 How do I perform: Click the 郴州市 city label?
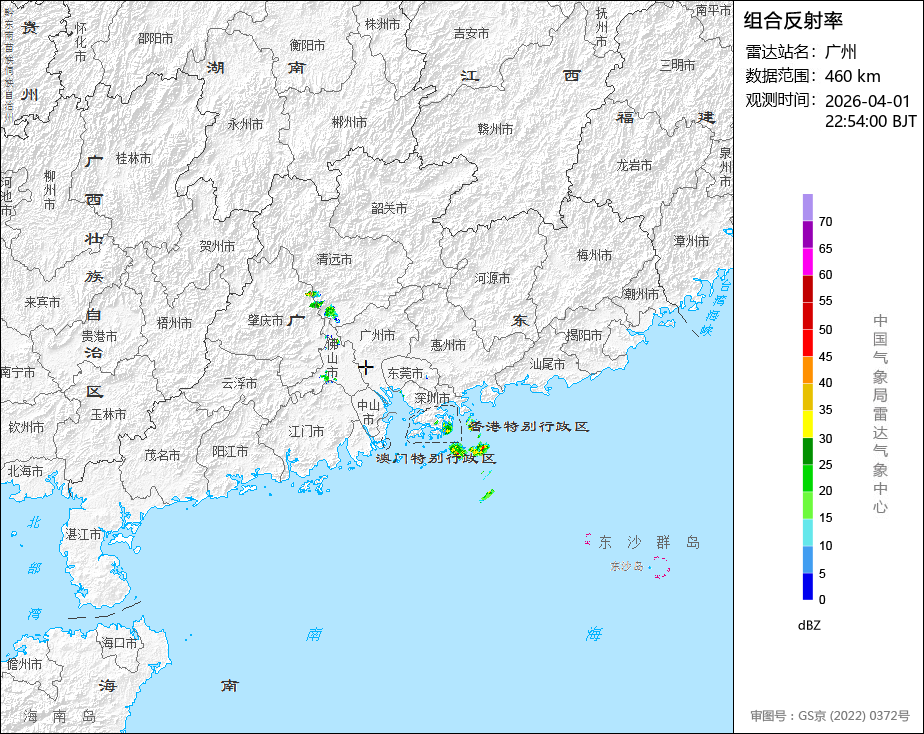(x=349, y=122)
